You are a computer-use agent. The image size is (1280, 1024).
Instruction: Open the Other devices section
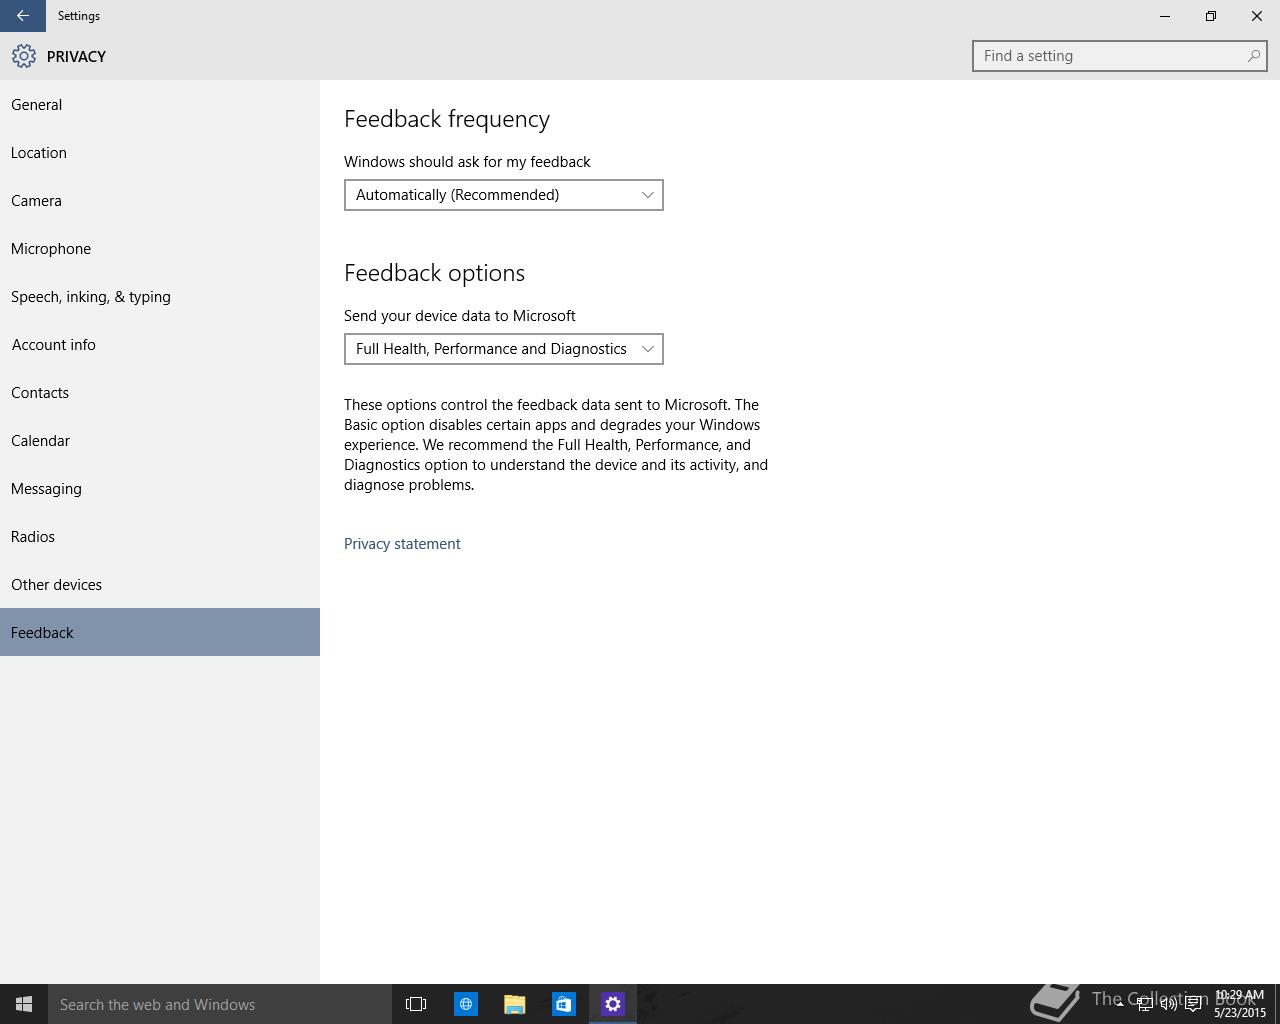(x=160, y=584)
